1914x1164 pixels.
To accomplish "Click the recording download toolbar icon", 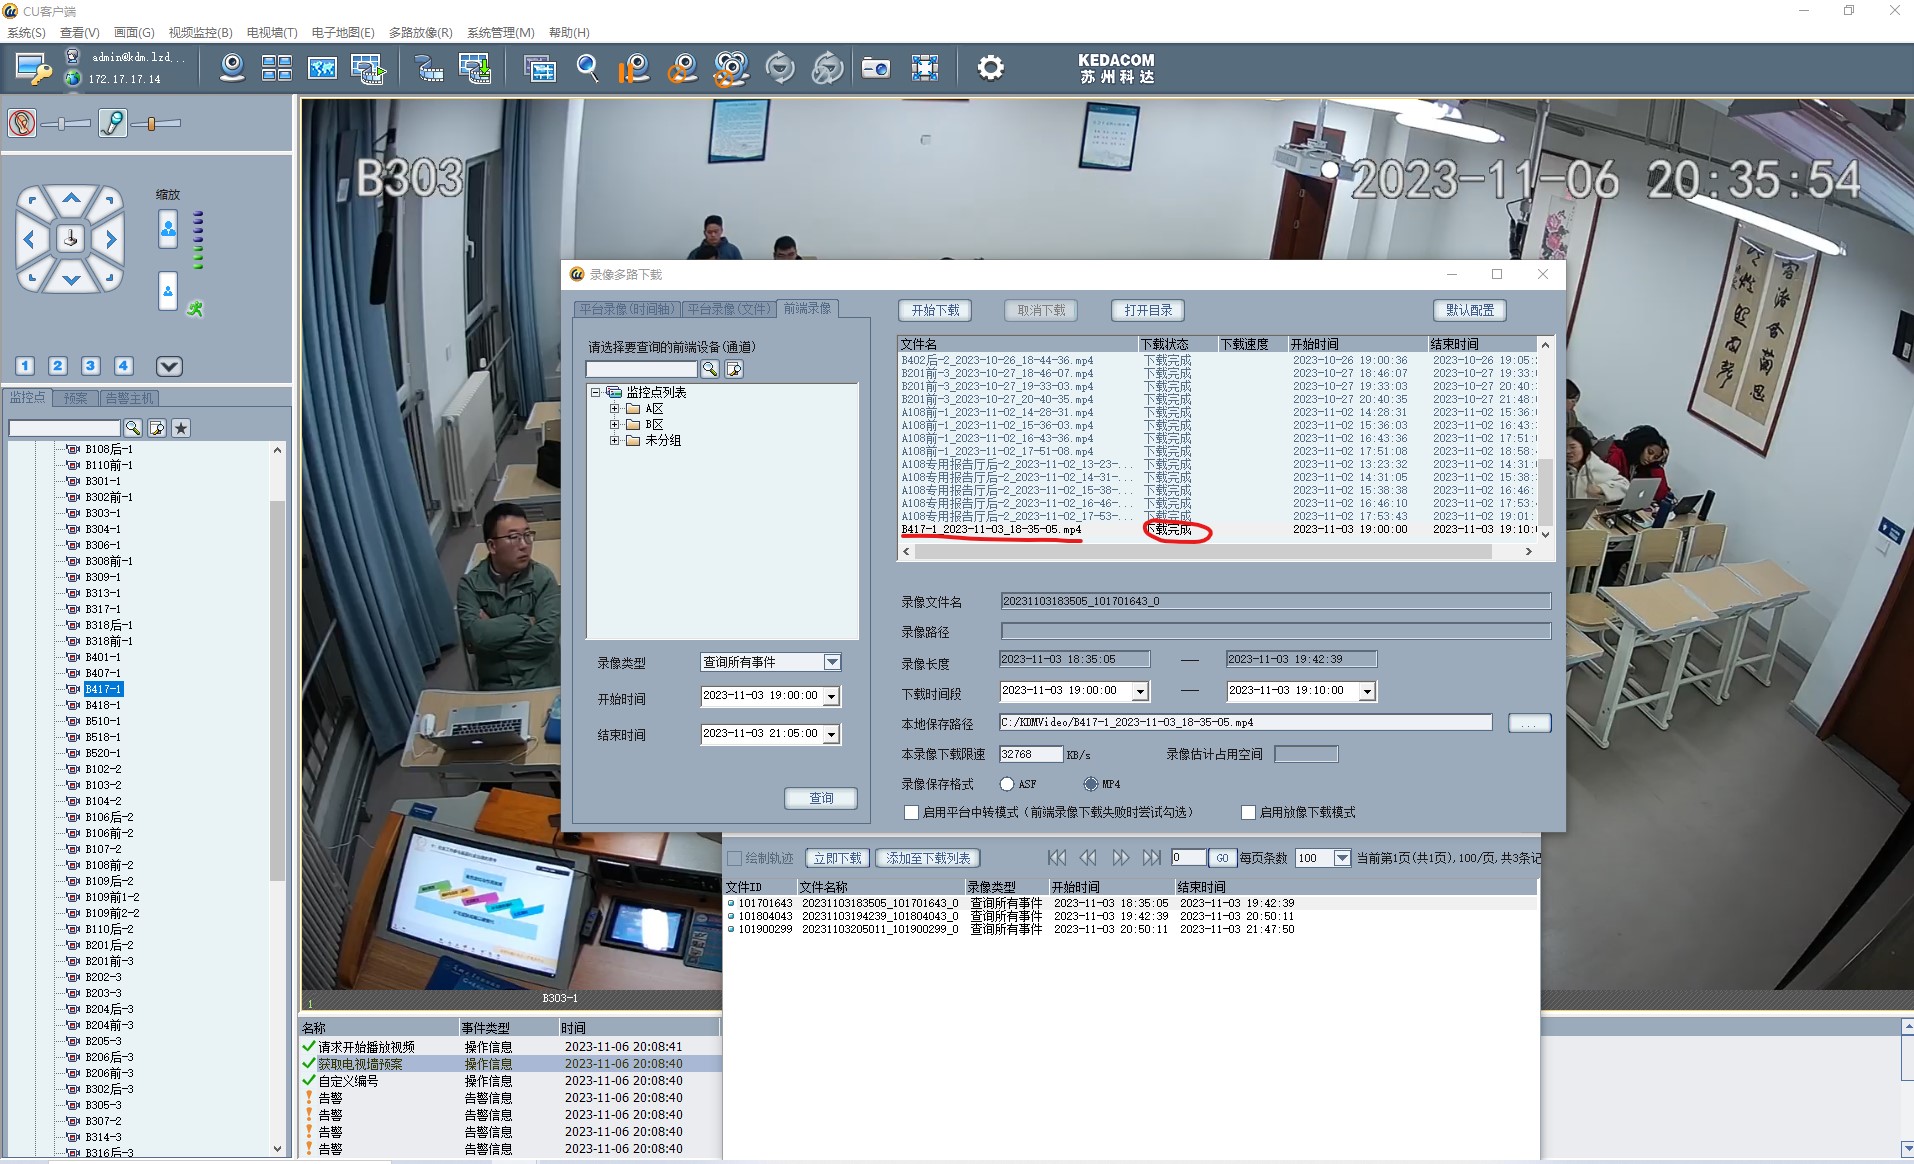I will coord(475,68).
